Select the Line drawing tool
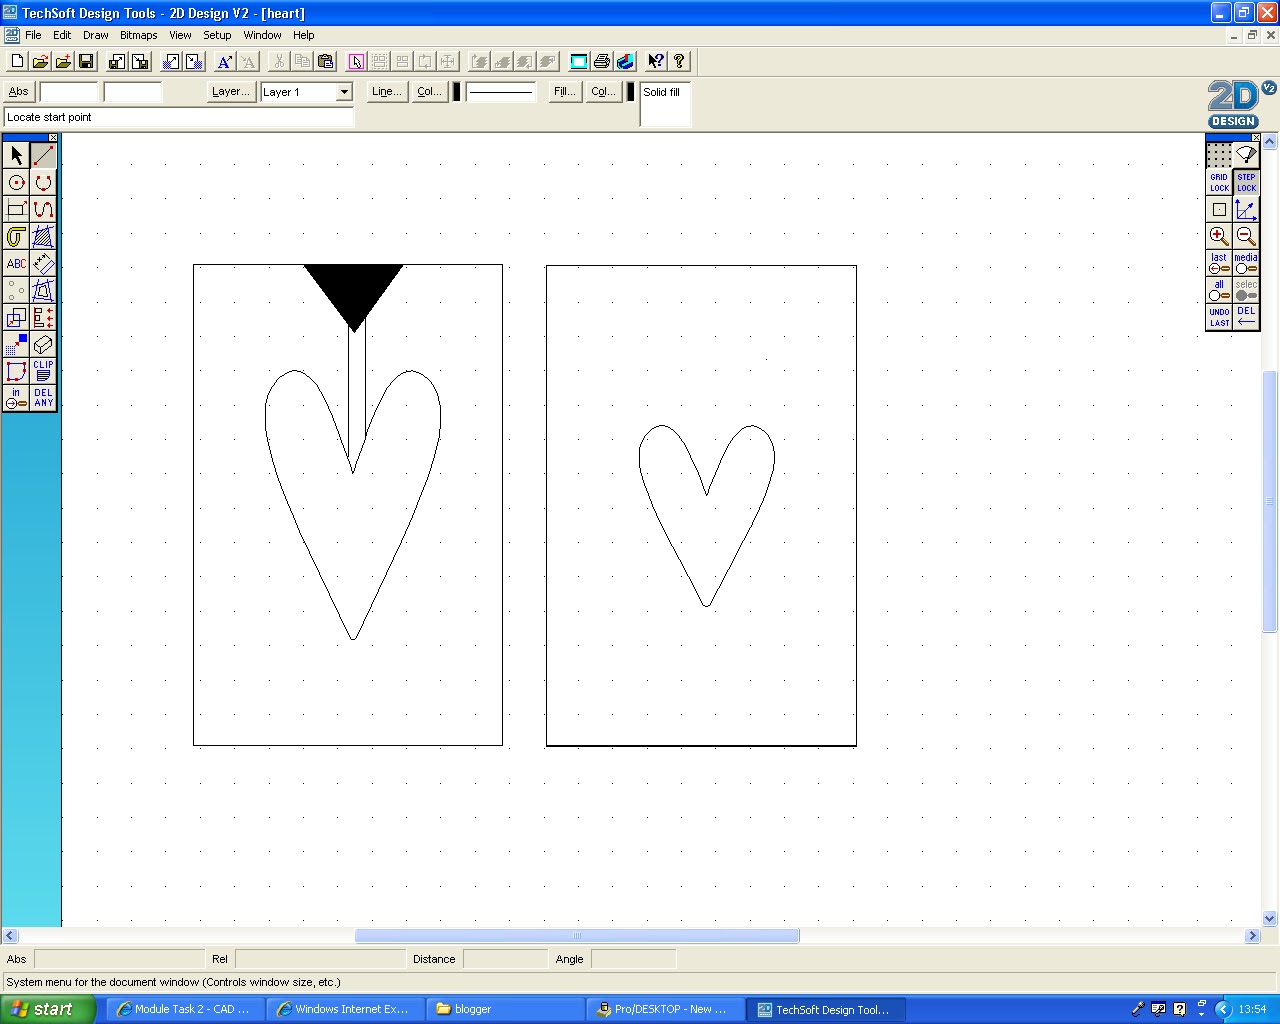 point(42,155)
